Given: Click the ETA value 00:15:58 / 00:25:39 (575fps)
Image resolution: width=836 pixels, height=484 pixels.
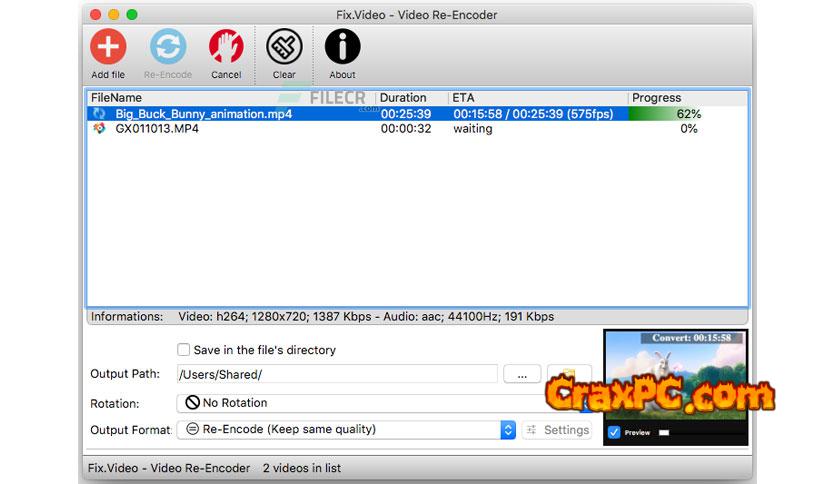Looking at the screenshot, I should click(x=533, y=114).
